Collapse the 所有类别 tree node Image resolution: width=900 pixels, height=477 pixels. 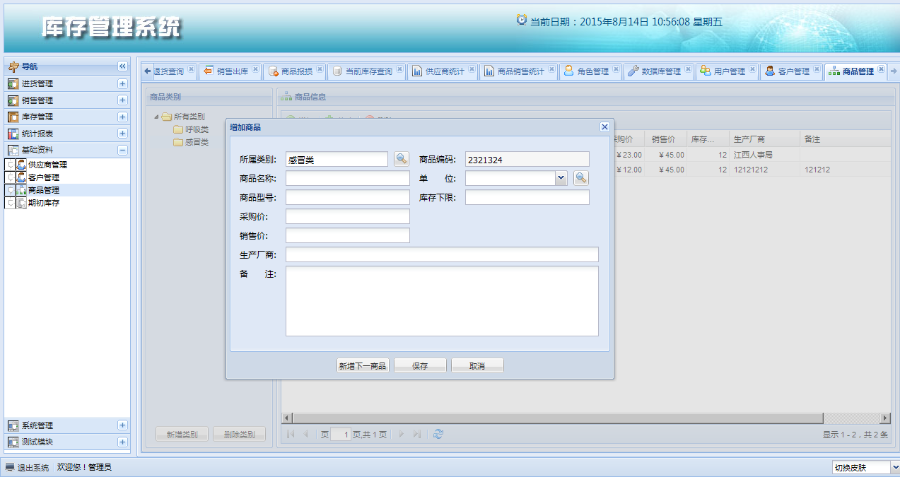click(x=156, y=117)
